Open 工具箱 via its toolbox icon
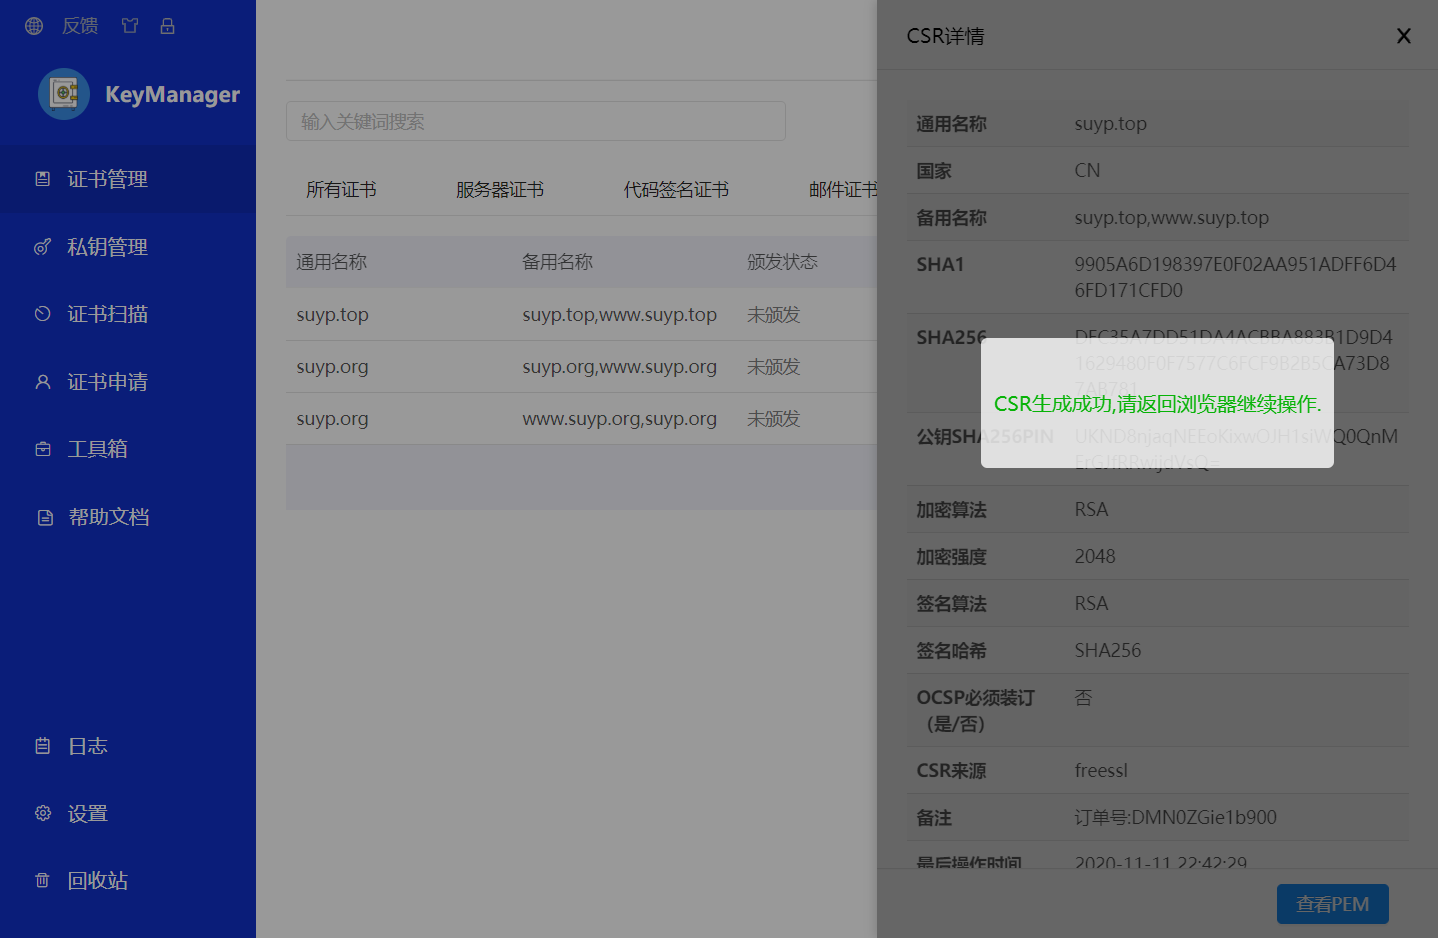The height and width of the screenshot is (938, 1438). [42, 448]
